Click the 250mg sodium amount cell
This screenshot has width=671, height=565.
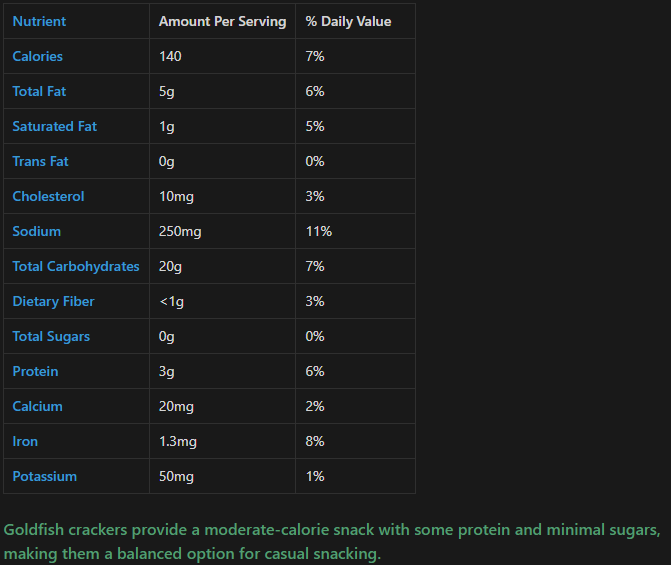pos(180,231)
